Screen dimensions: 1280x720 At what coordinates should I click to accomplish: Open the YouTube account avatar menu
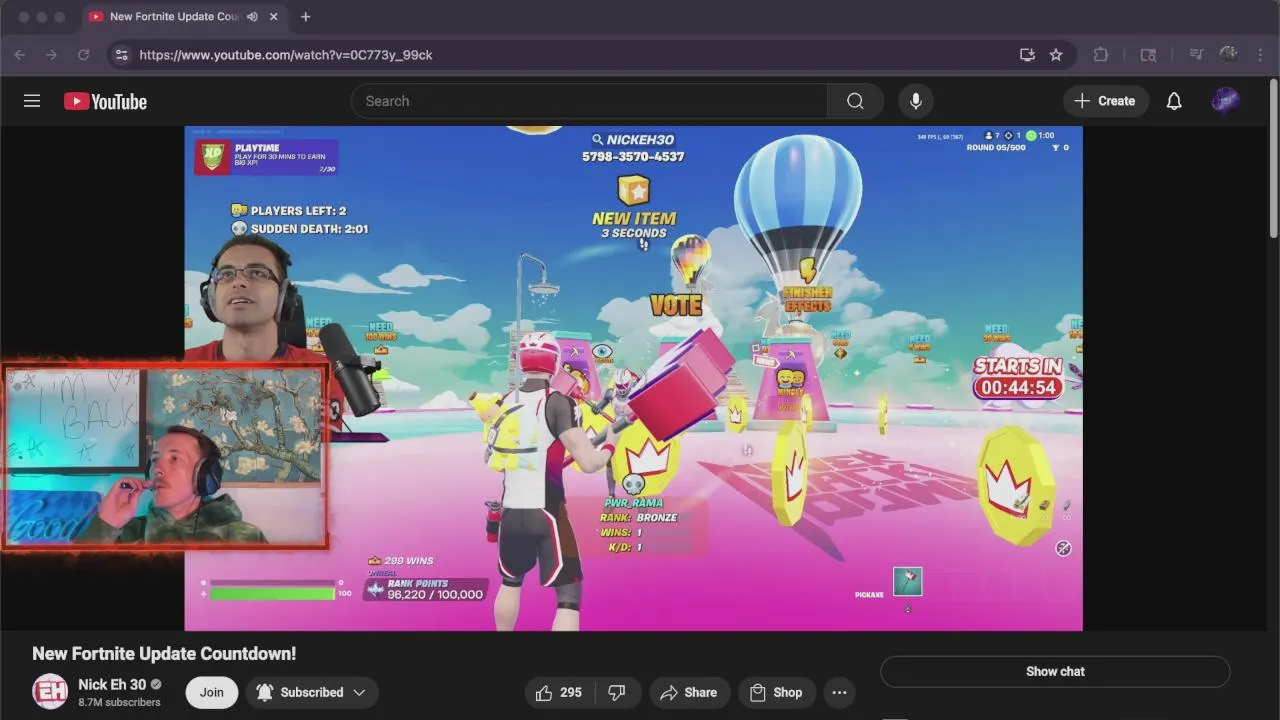pyautogui.click(x=1225, y=101)
